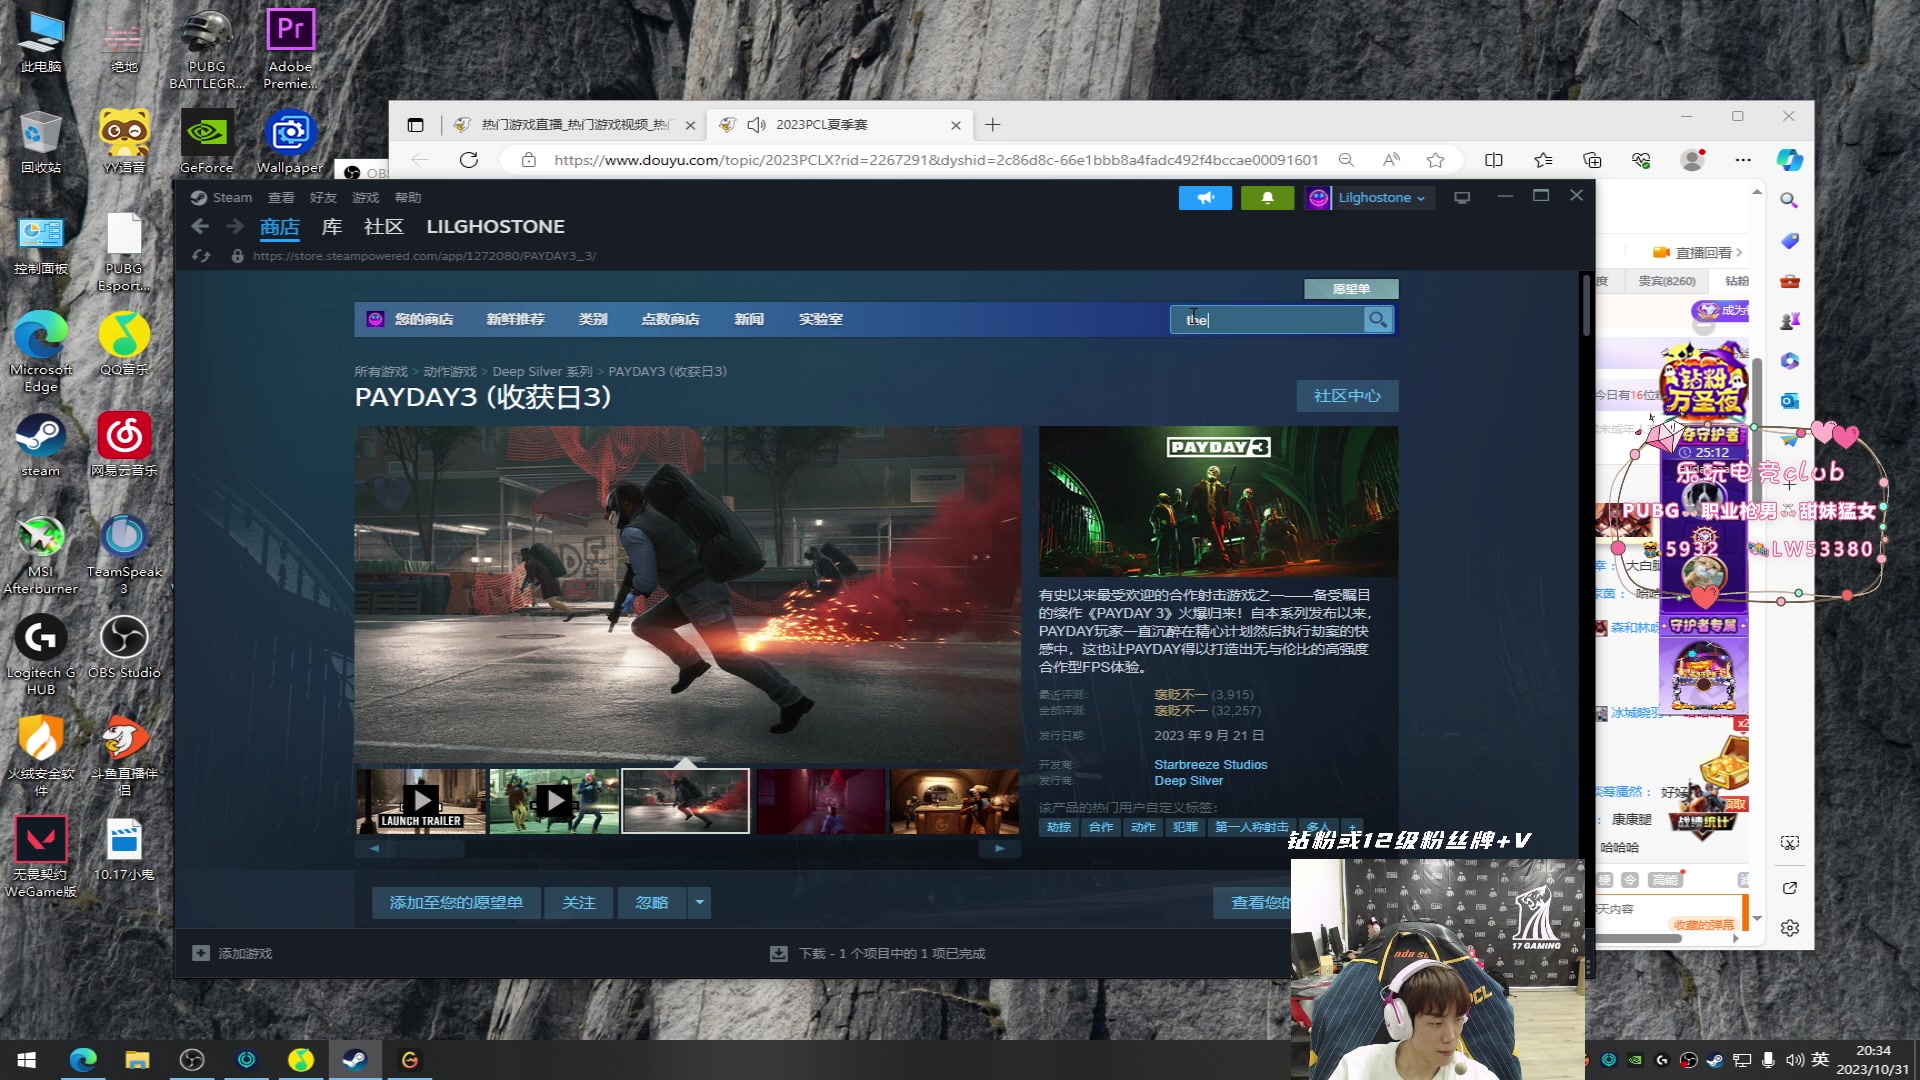Add page to Edge favorites star
The height and width of the screenshot is (1080, 1920).
[x=1436, y=160]
